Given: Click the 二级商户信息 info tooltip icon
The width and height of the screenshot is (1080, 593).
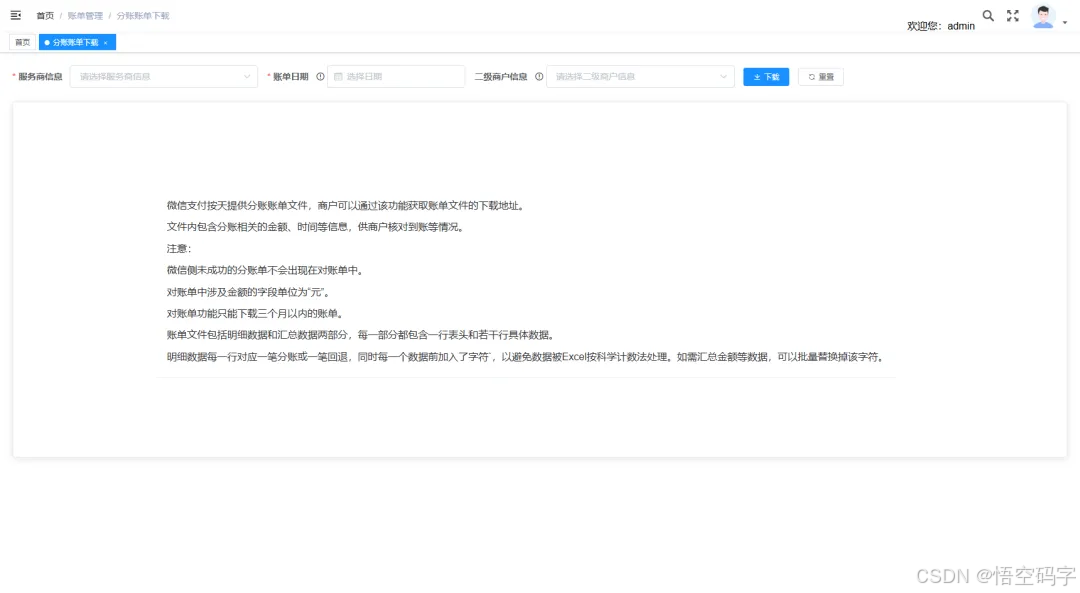Looking at the screenshot, I should (539, 76).
